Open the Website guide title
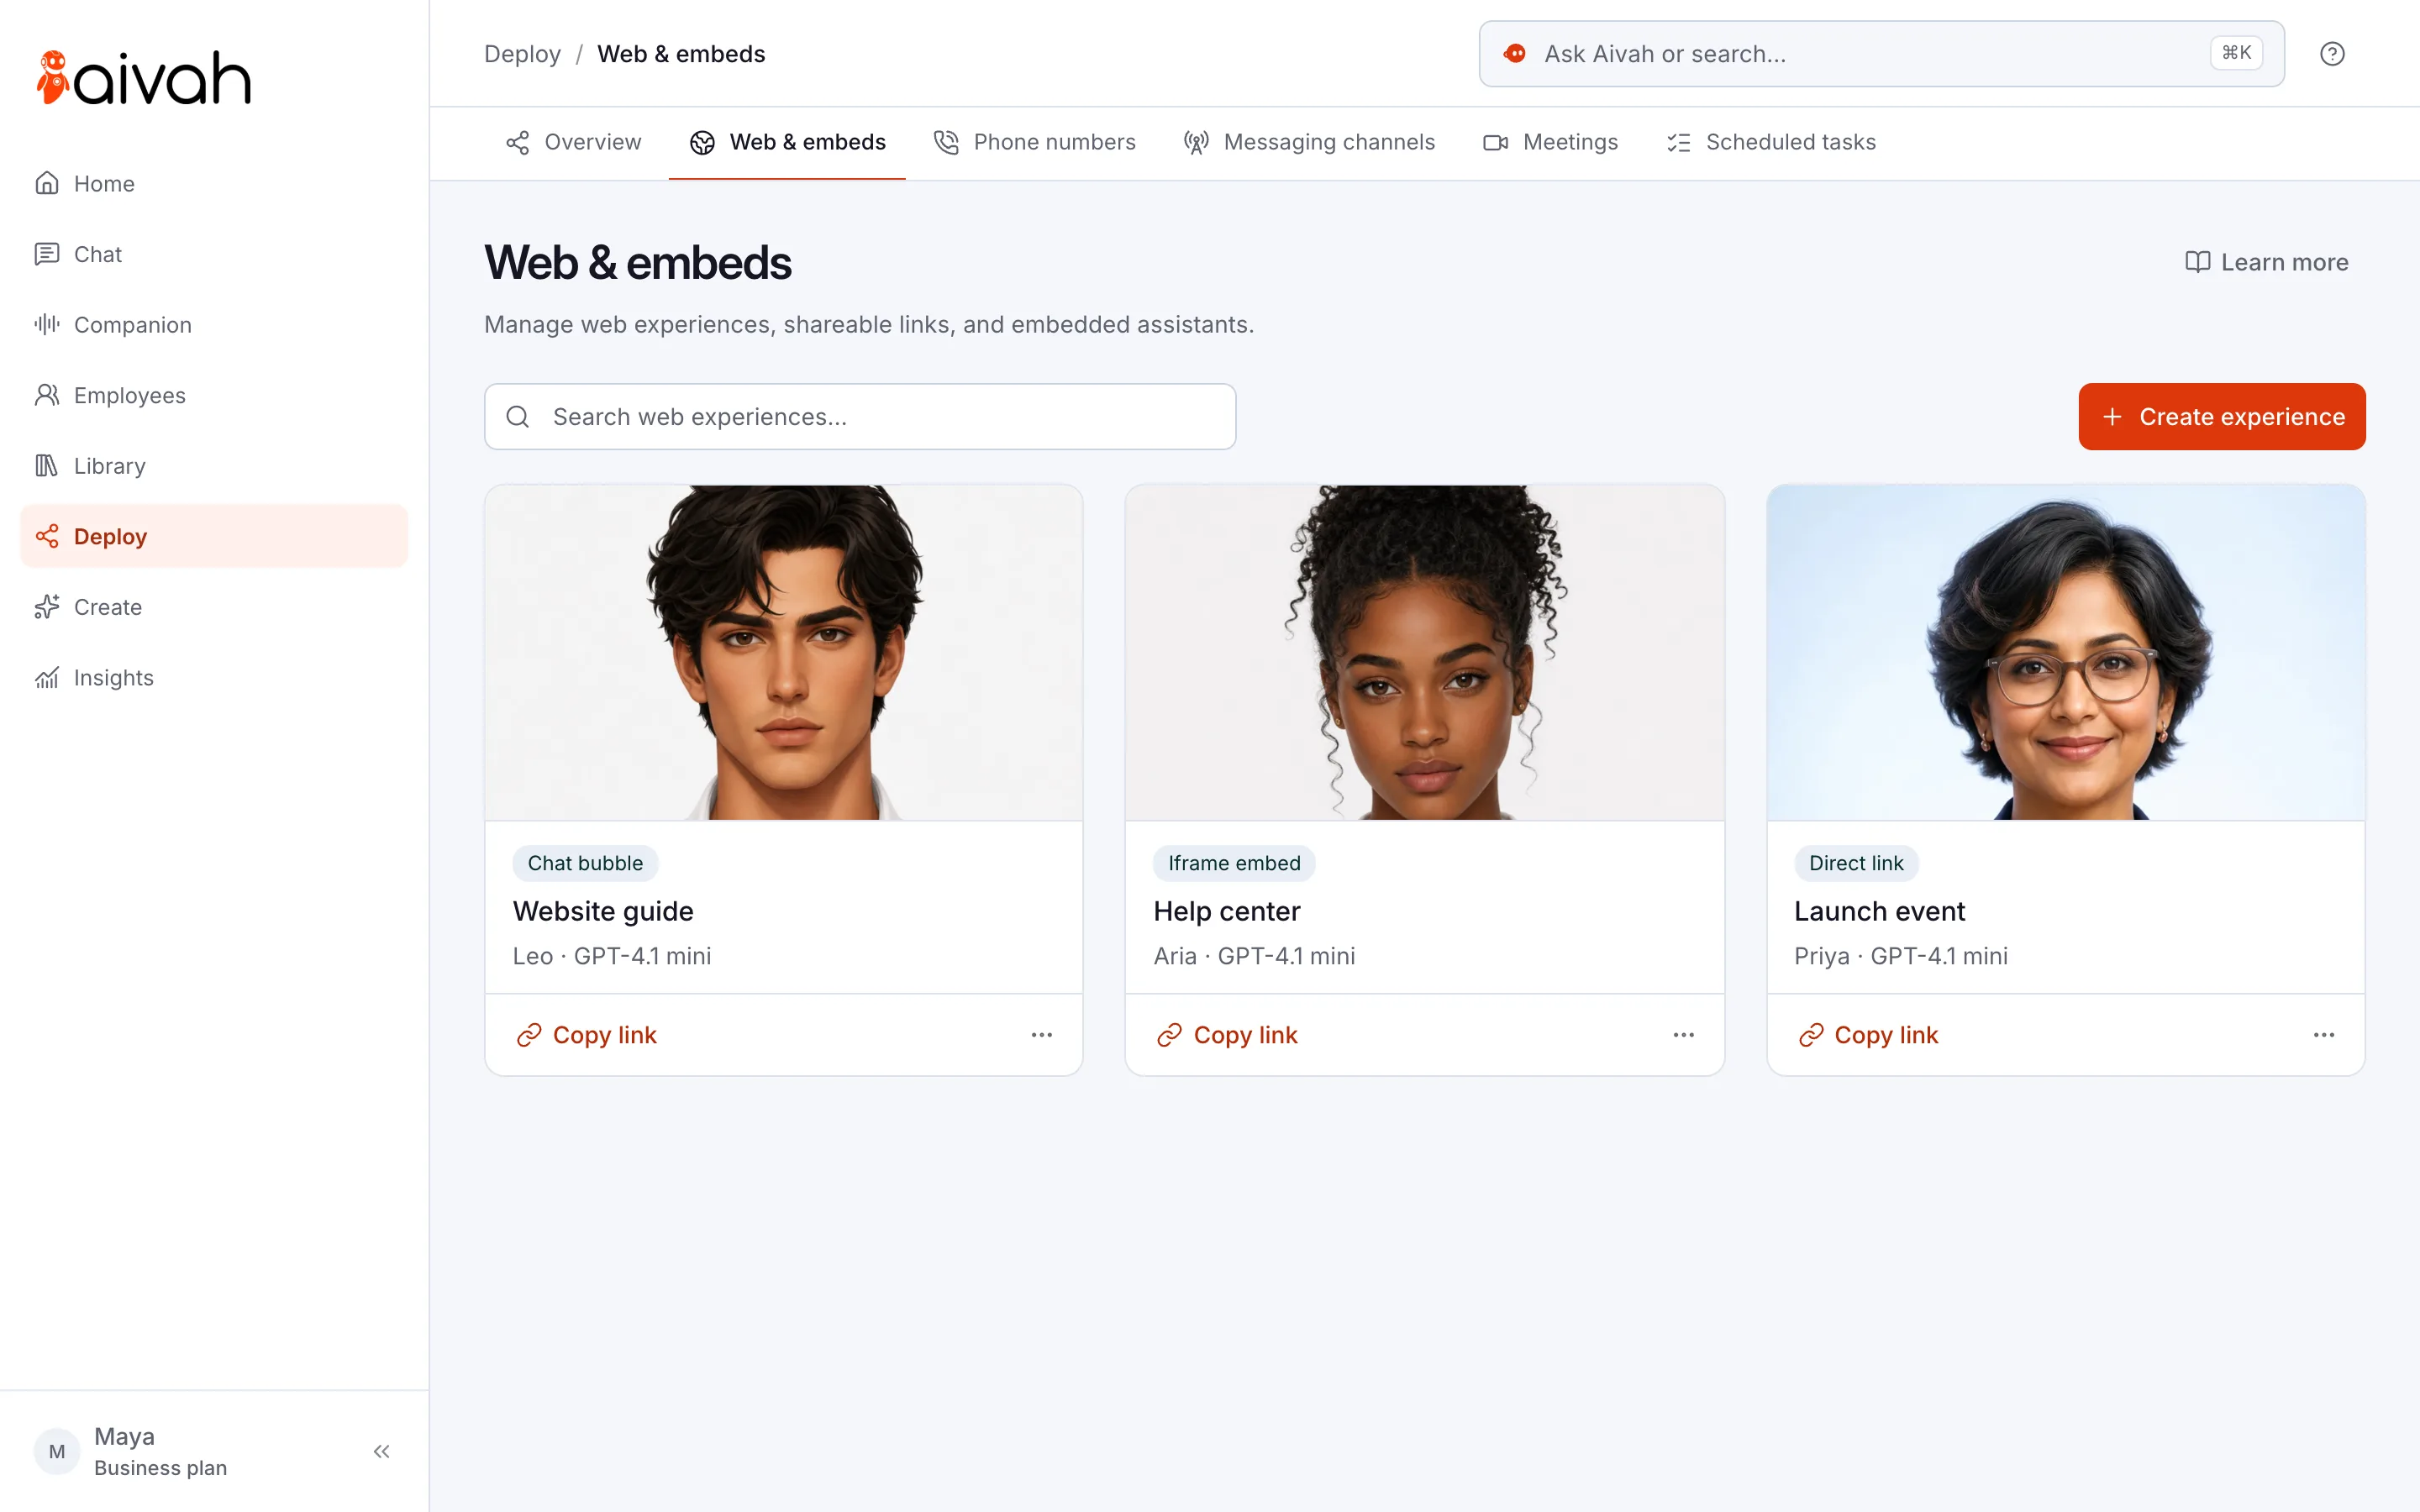The image size is (2420, 1512). [x=603, y=911]
